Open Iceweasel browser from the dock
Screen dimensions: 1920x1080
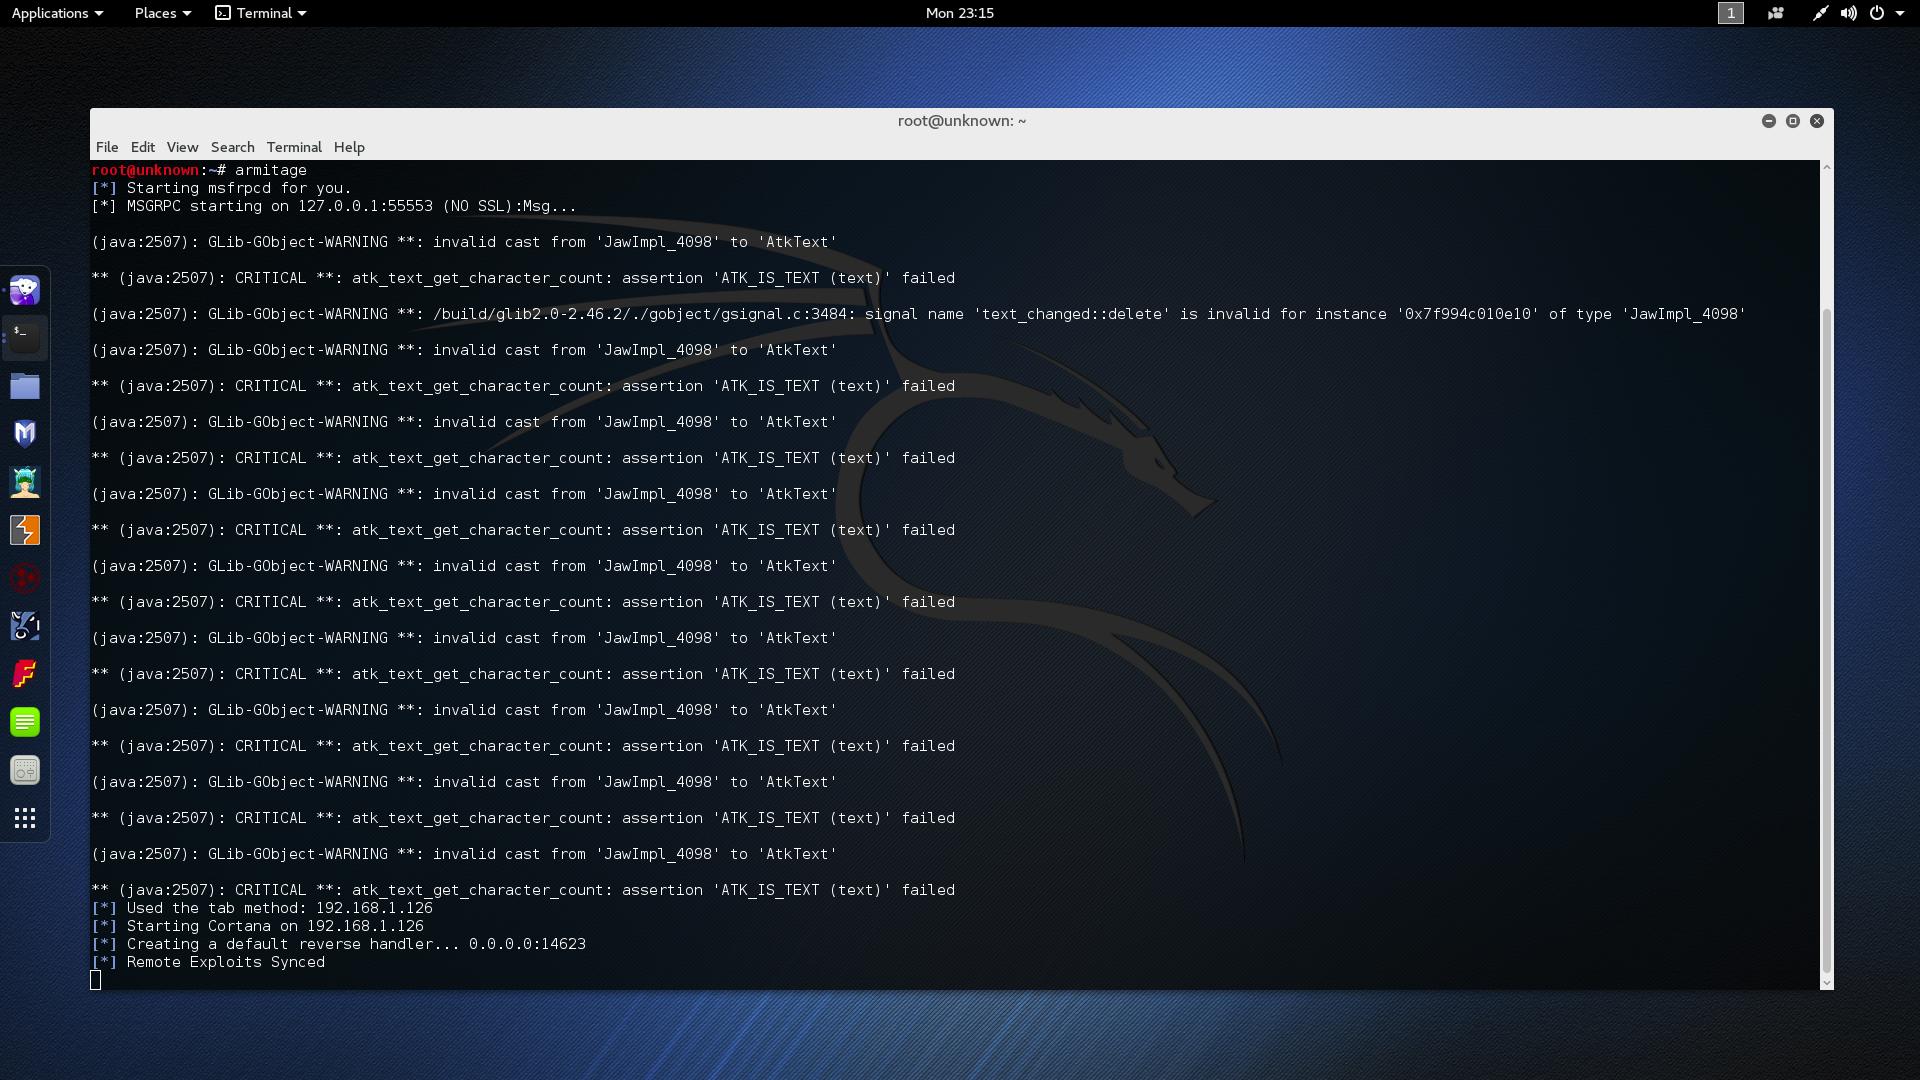[x=25, y=290]
